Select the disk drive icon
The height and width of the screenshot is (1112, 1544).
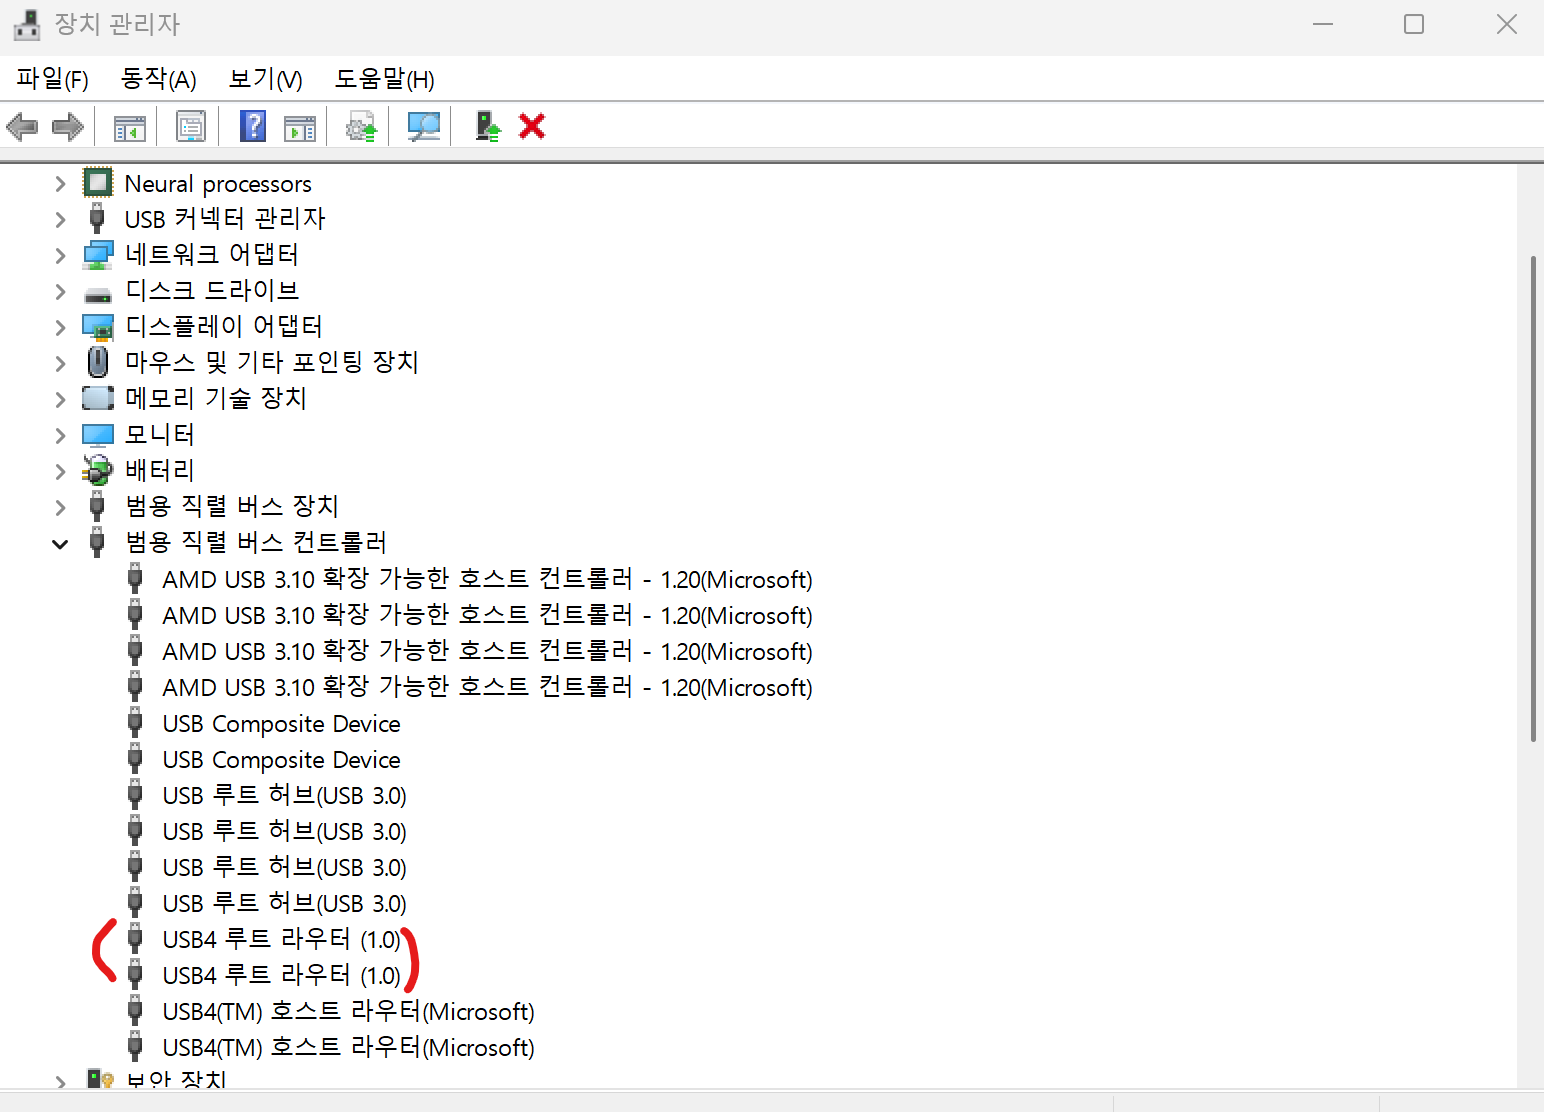pos(98,294)
